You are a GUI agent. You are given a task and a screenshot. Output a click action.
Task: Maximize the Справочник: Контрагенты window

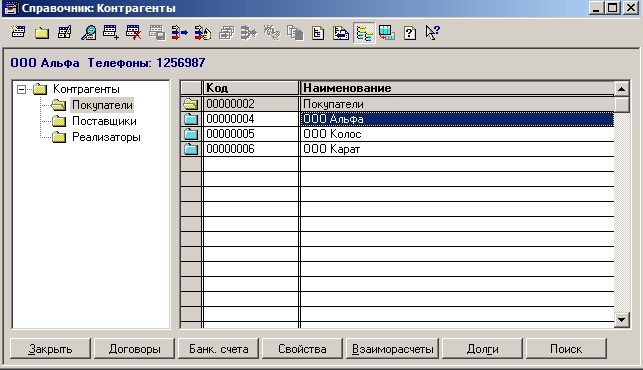[x=613, y=8]
